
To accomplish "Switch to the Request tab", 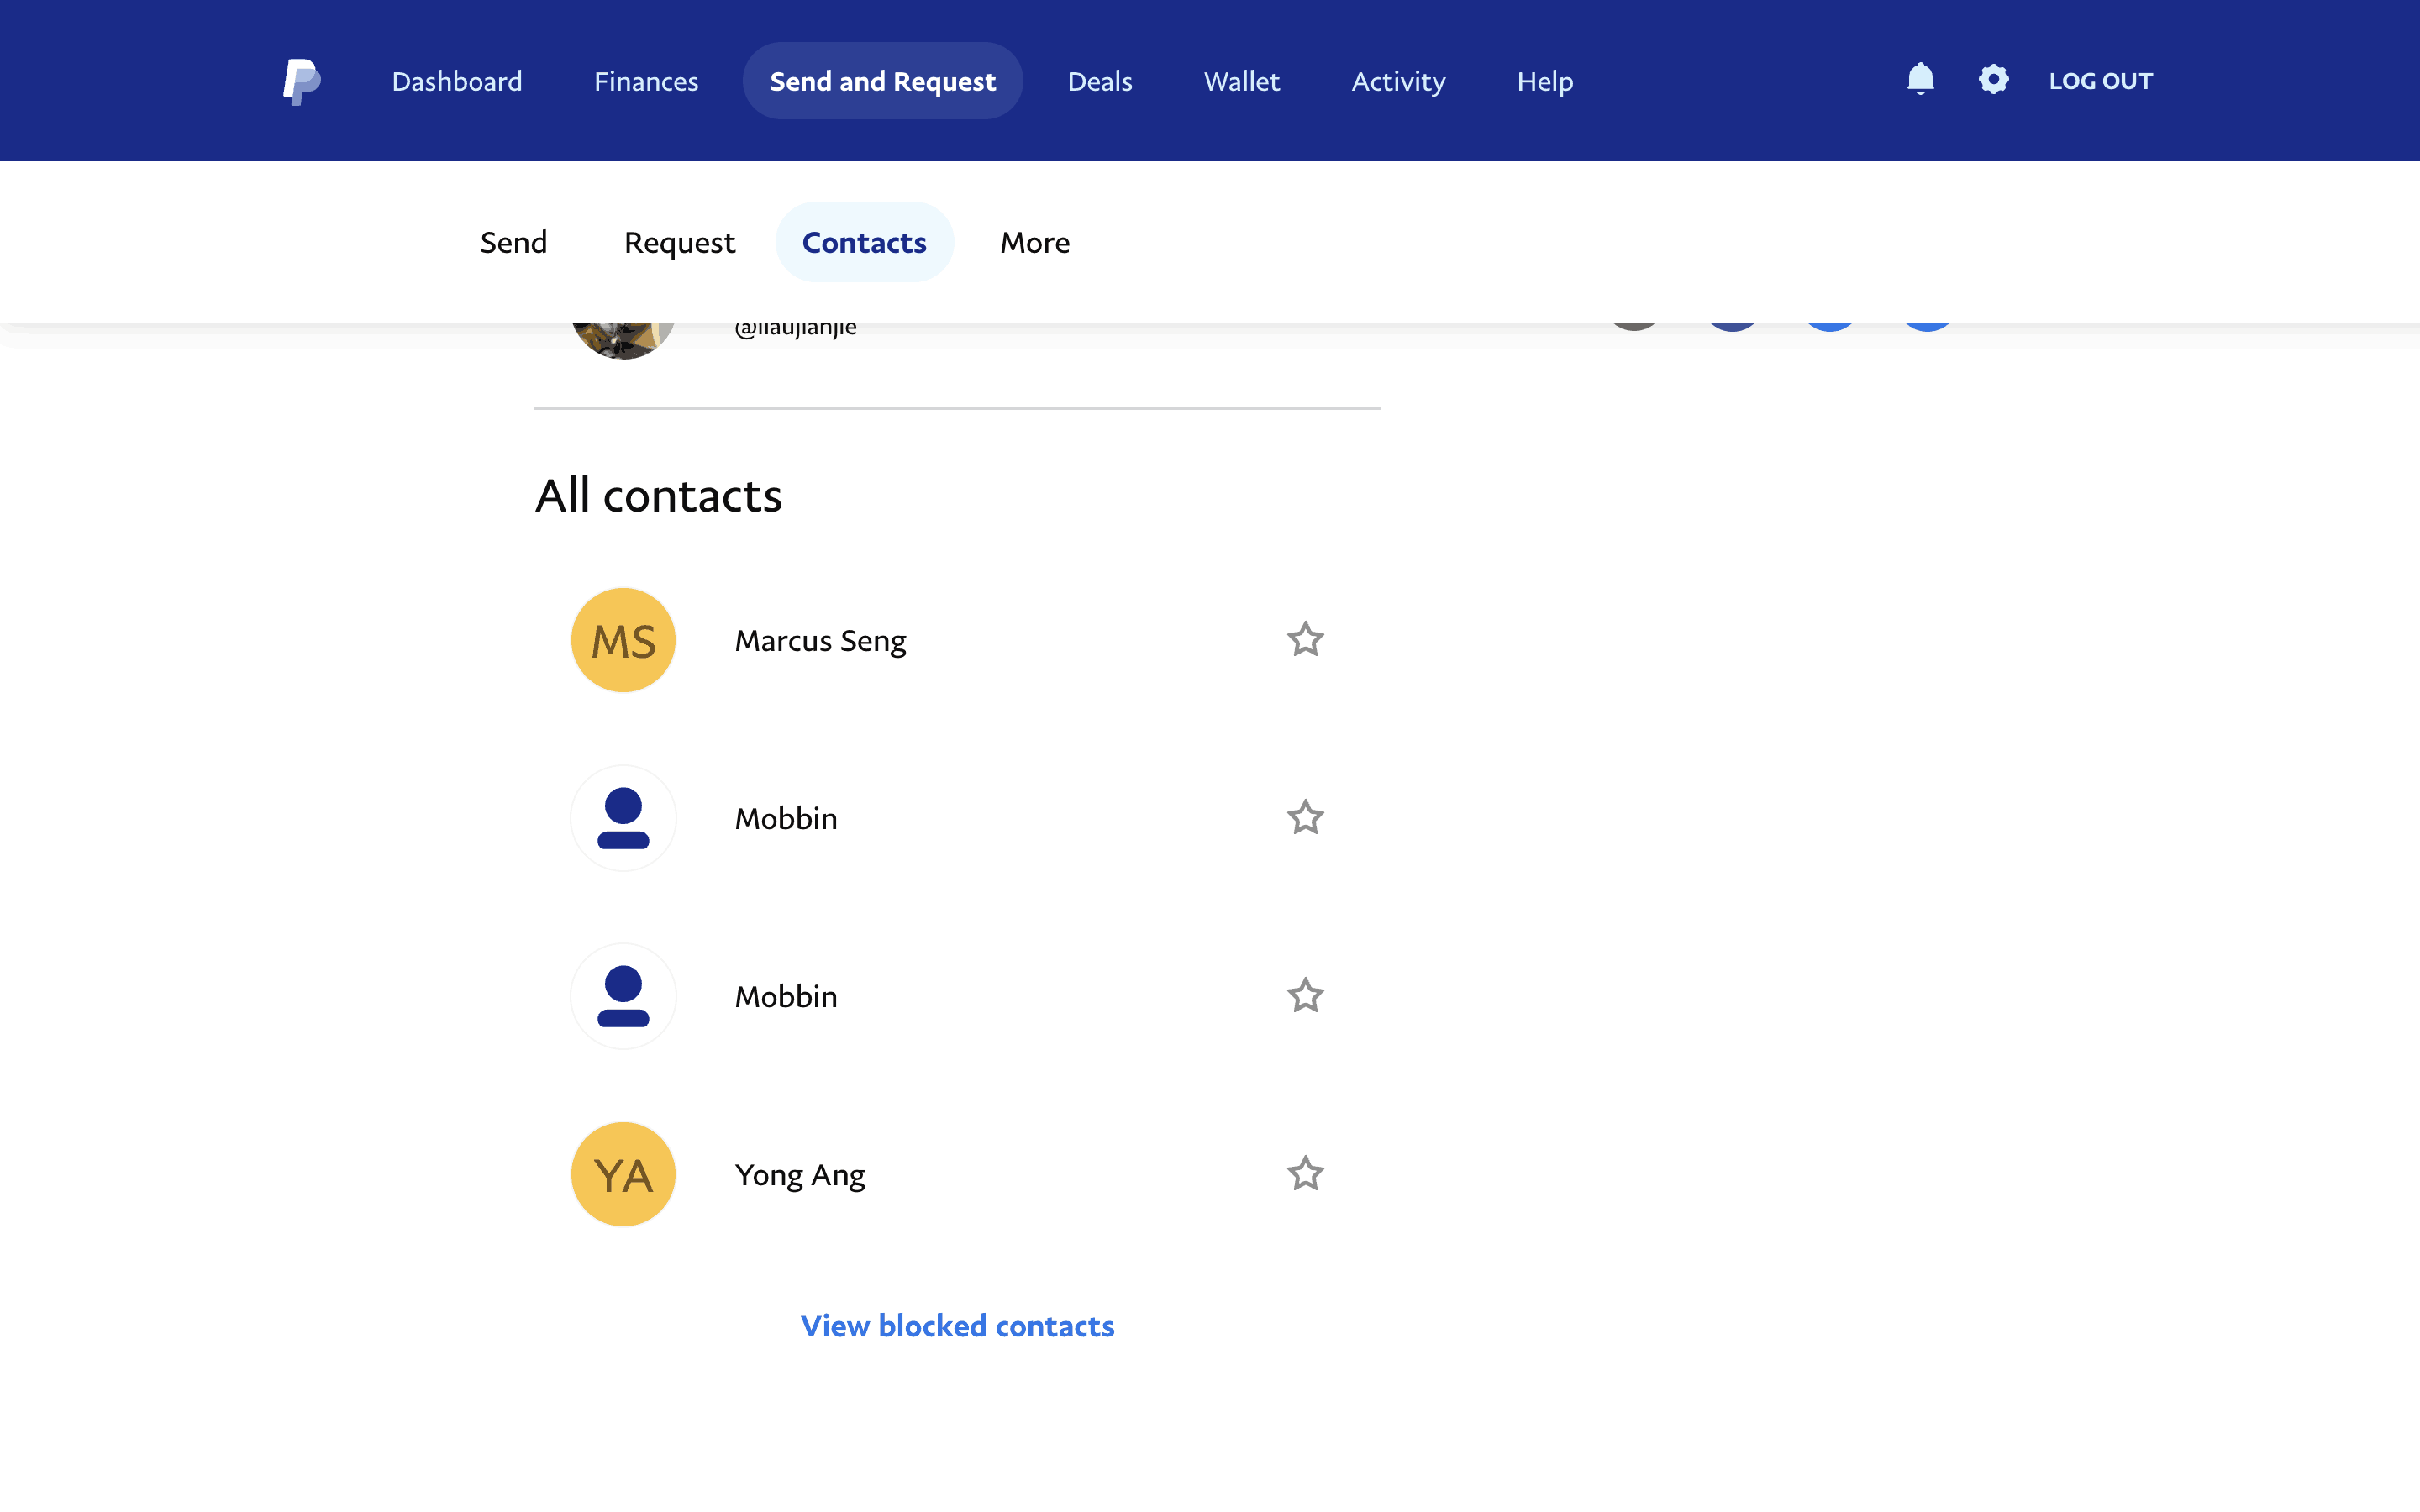I will tap(679, 242).
